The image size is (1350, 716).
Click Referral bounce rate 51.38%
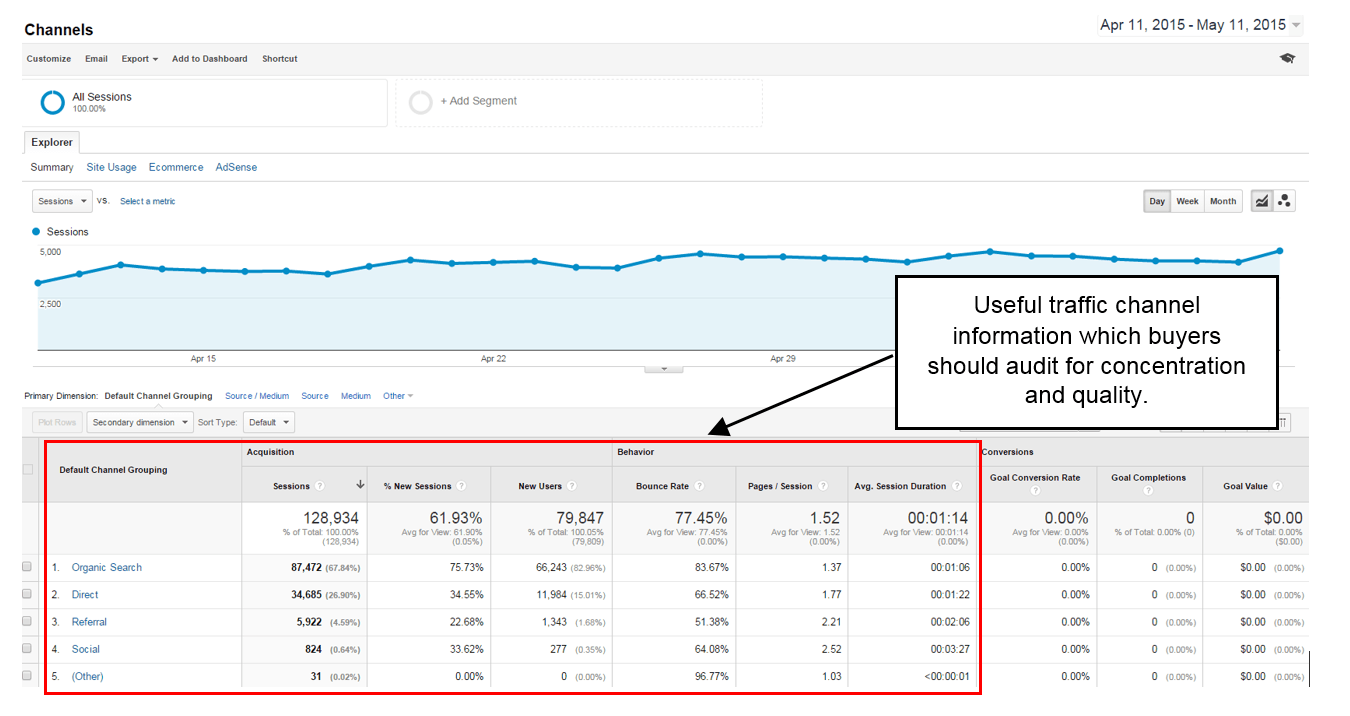710,622
